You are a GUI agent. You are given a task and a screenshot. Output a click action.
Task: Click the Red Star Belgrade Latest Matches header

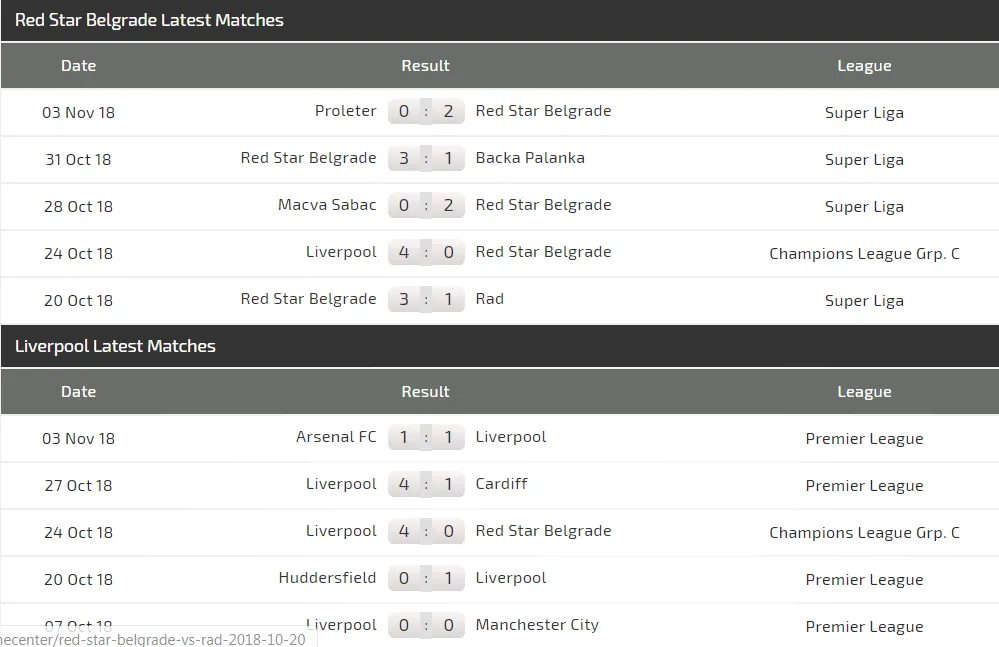coord(149,20)
